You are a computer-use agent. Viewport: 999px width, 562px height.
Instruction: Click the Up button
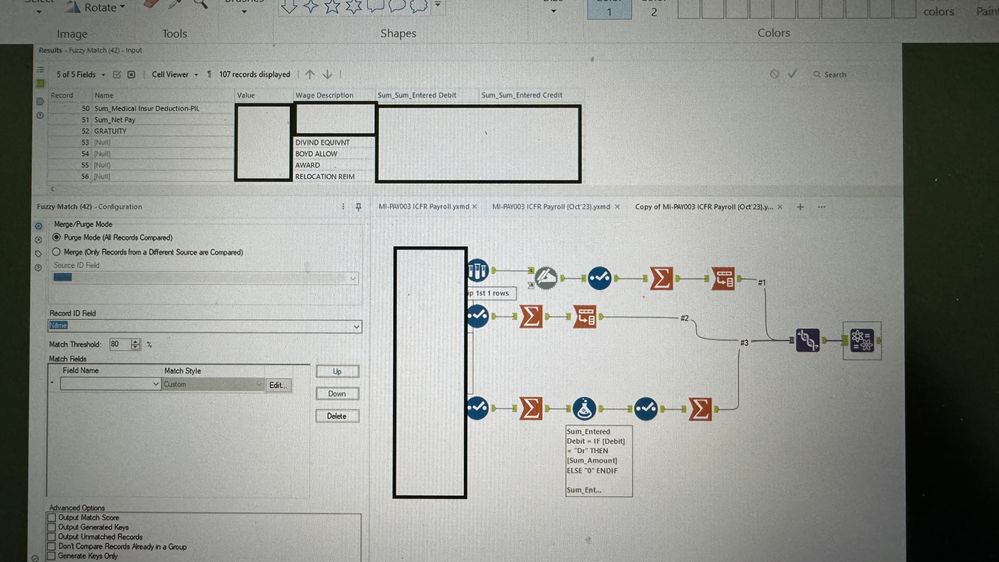tap(337, 371)
